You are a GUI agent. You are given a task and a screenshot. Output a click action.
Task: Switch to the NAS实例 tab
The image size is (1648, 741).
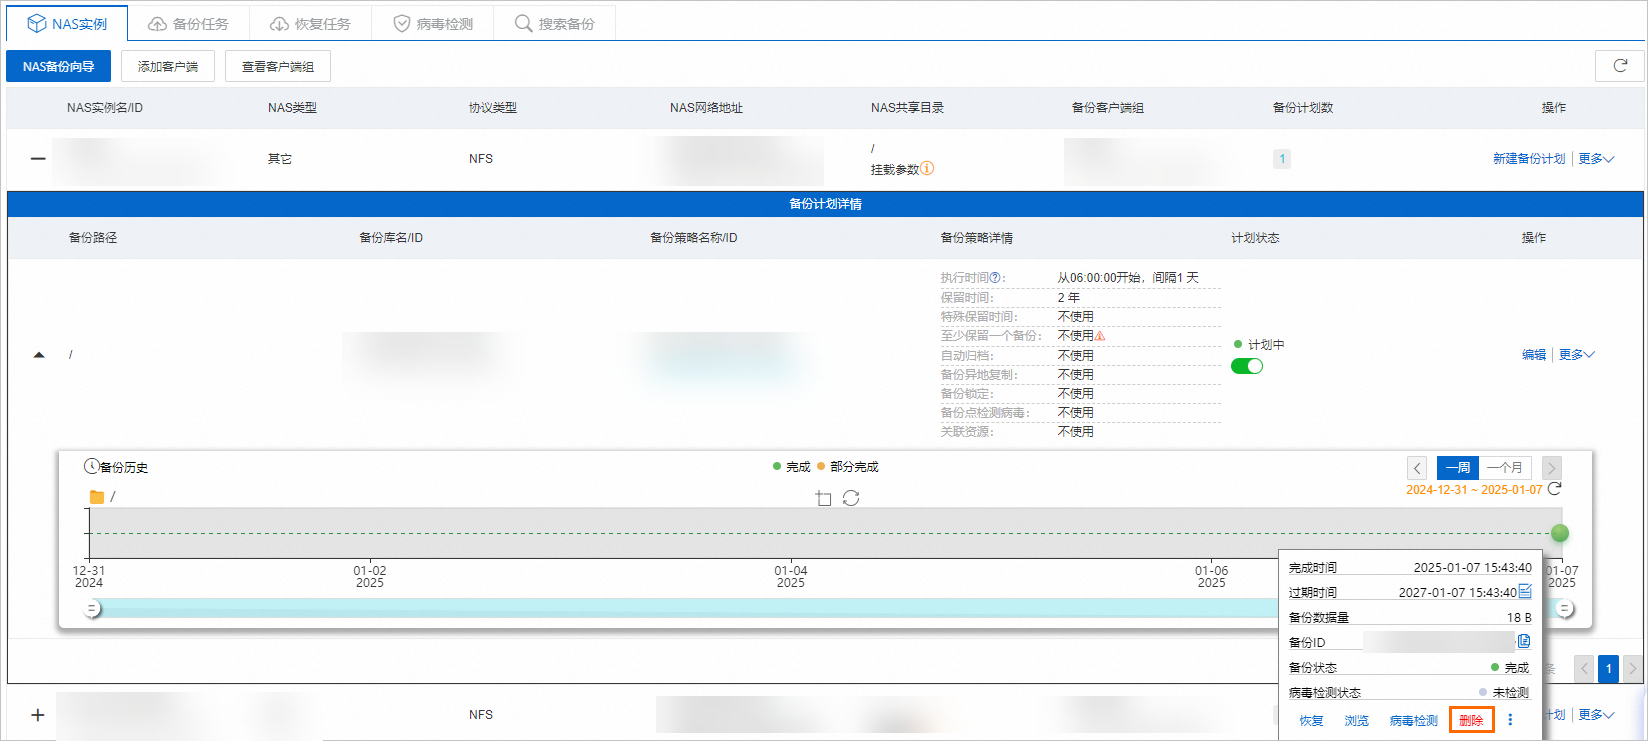pos(67,24)
